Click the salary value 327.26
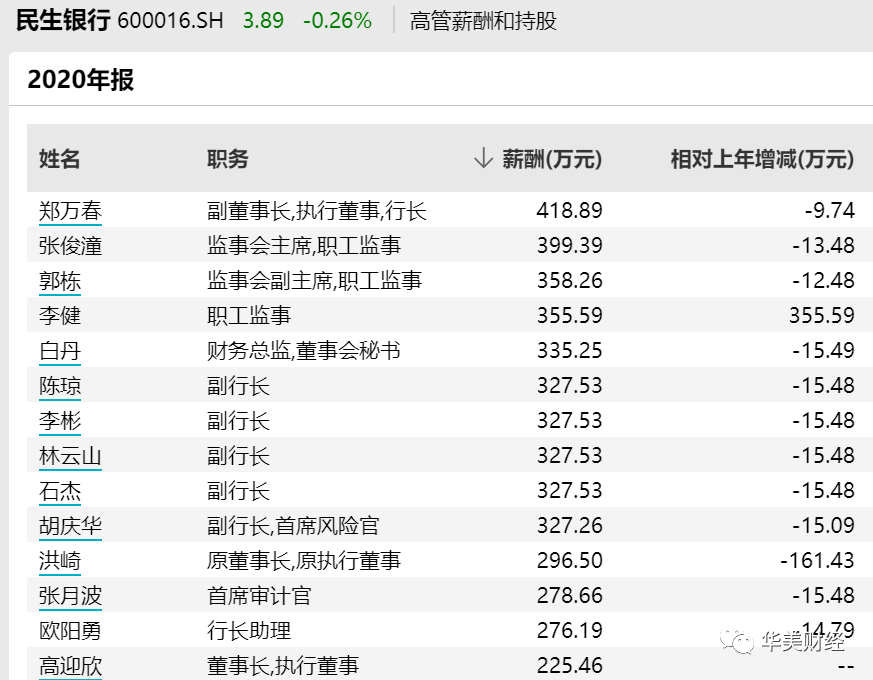 (570, 526)
